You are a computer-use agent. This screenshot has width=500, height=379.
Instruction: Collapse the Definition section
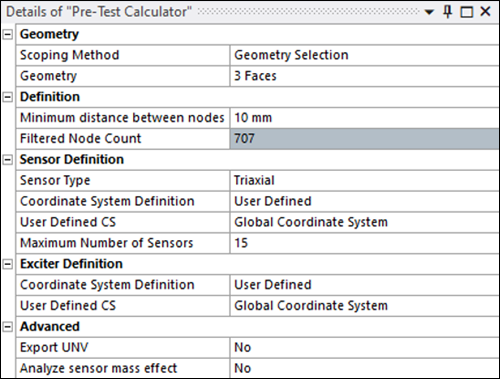[x=8, y=97]
